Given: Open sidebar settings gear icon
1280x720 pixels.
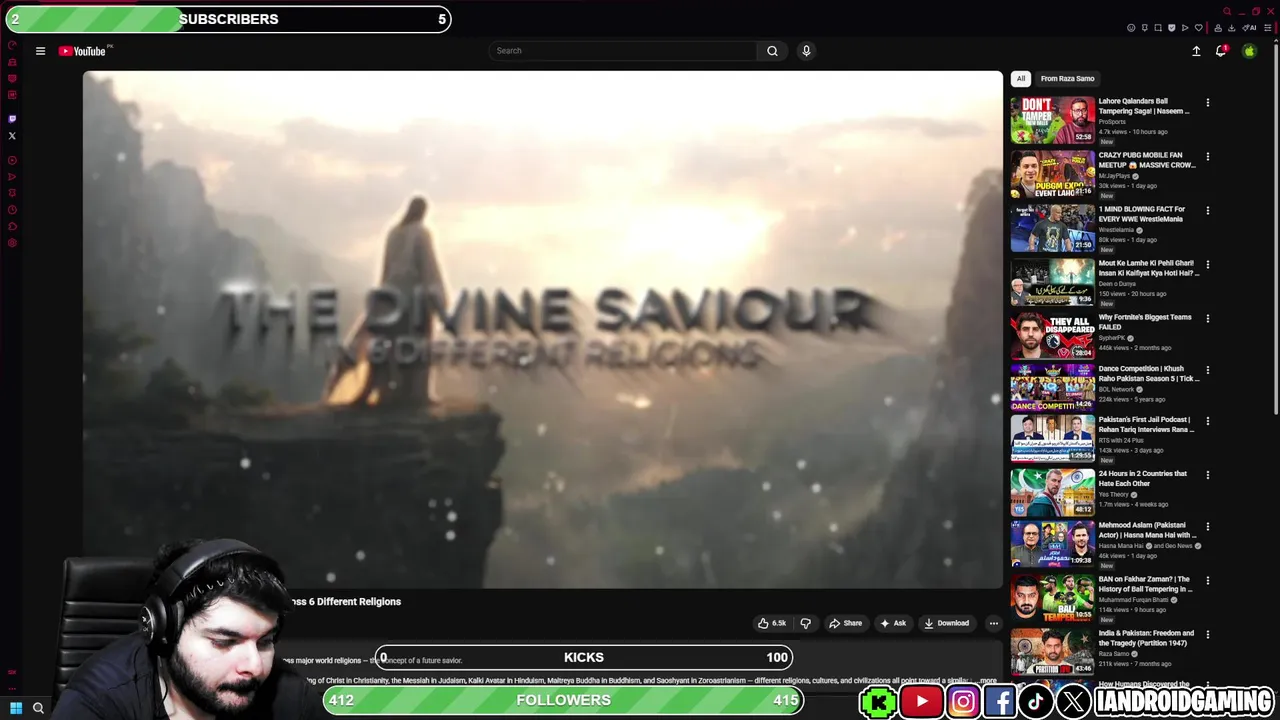Looking at the screenshot, I should click(x=12, y=242).
